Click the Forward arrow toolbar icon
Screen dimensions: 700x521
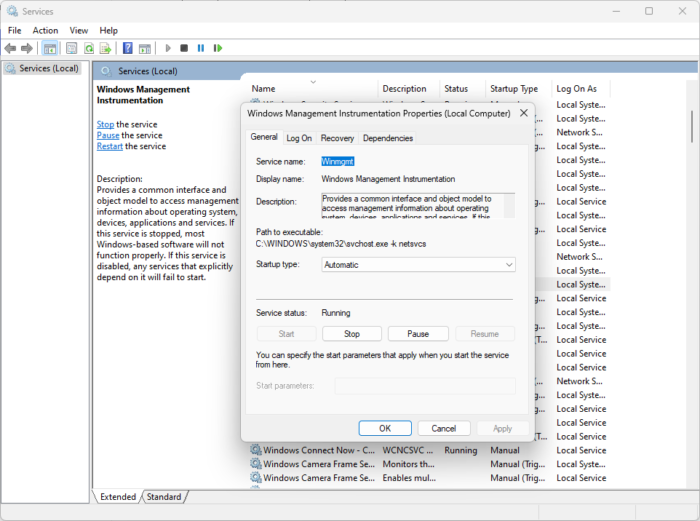(27, 48)
